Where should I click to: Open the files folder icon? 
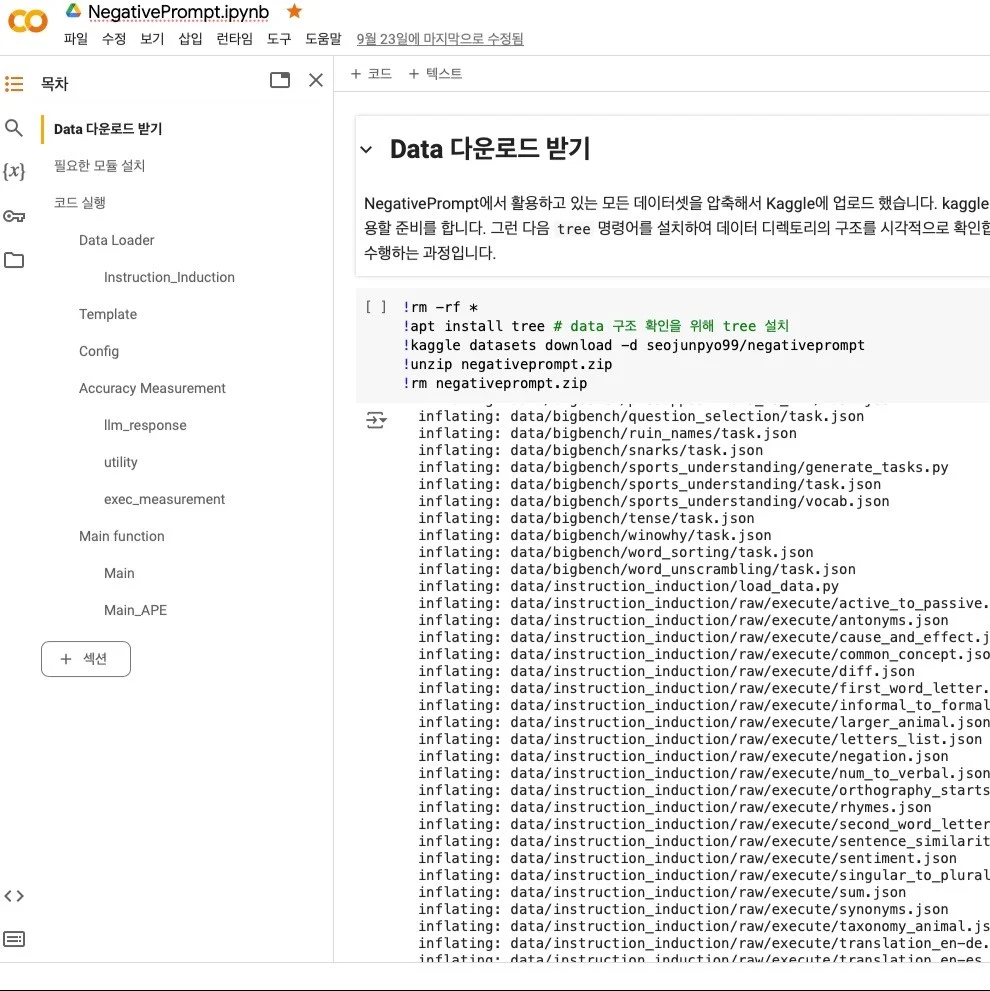[14, 260]
